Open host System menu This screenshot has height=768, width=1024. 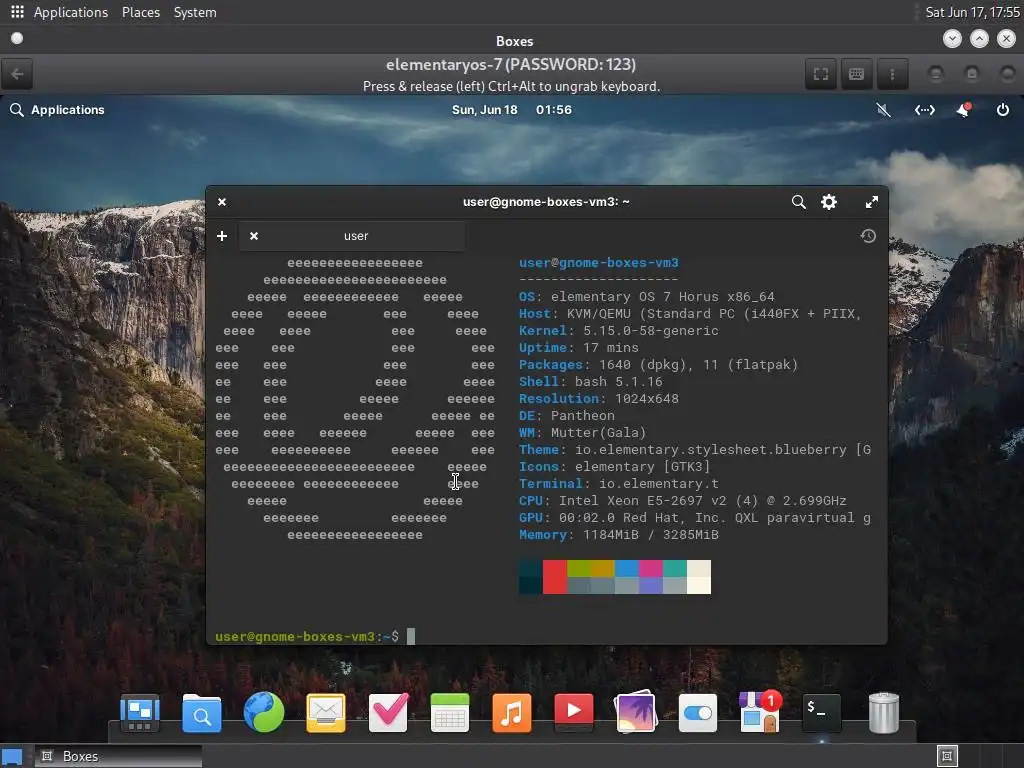[195, 12]
